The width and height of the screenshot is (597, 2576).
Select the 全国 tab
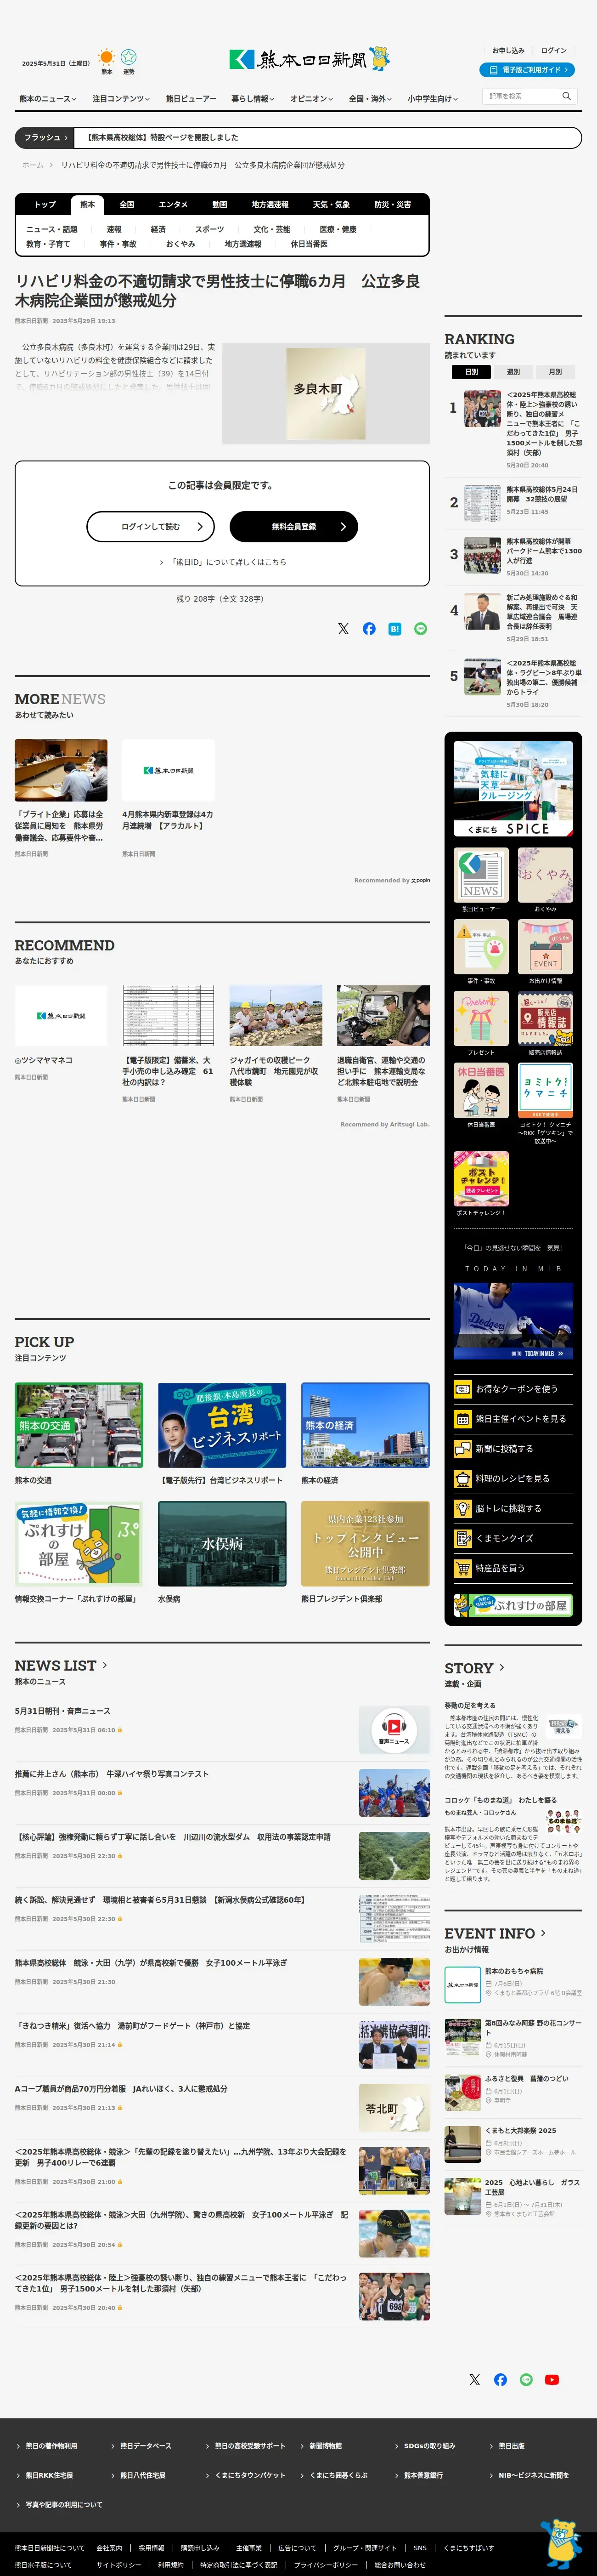(127, 204)
